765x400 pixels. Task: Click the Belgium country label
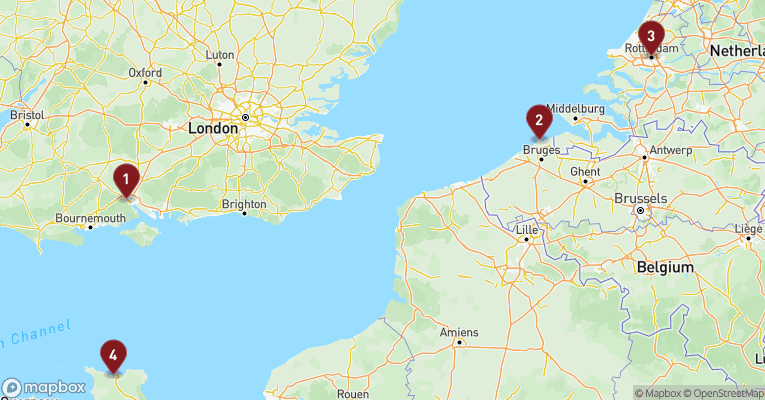(x=665, y=267)
